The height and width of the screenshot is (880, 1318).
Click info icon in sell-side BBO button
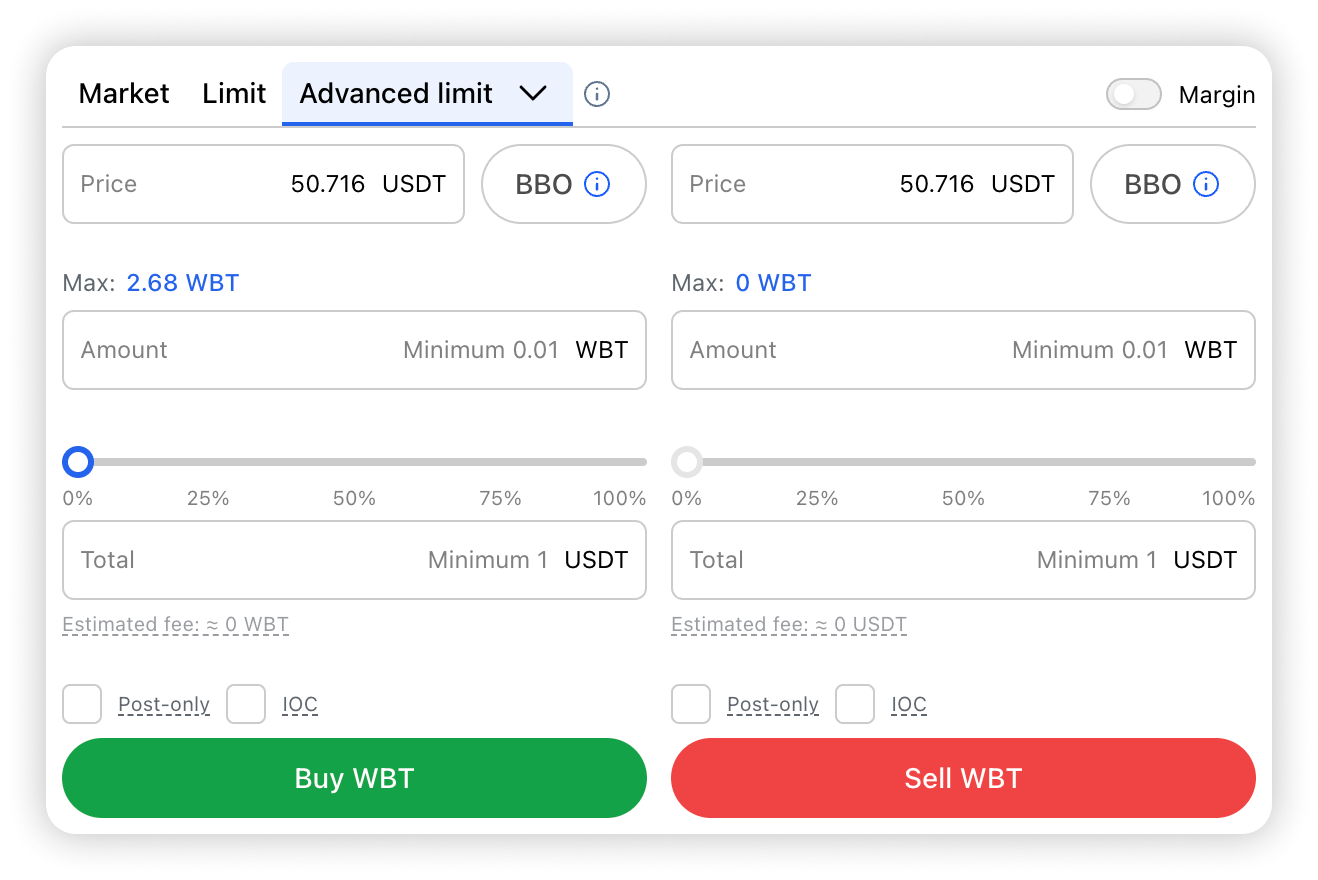point(1206,184)
